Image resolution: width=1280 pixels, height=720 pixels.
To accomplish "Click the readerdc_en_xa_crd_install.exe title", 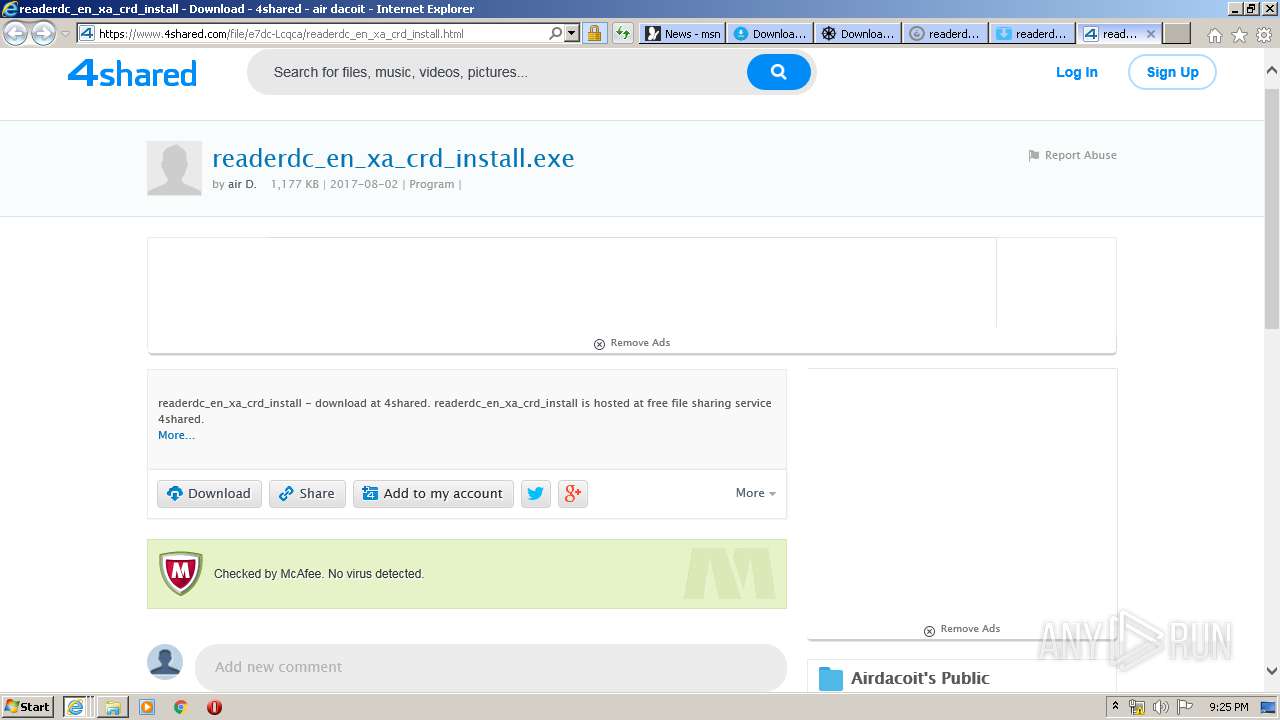I will [x=393, y=158].
